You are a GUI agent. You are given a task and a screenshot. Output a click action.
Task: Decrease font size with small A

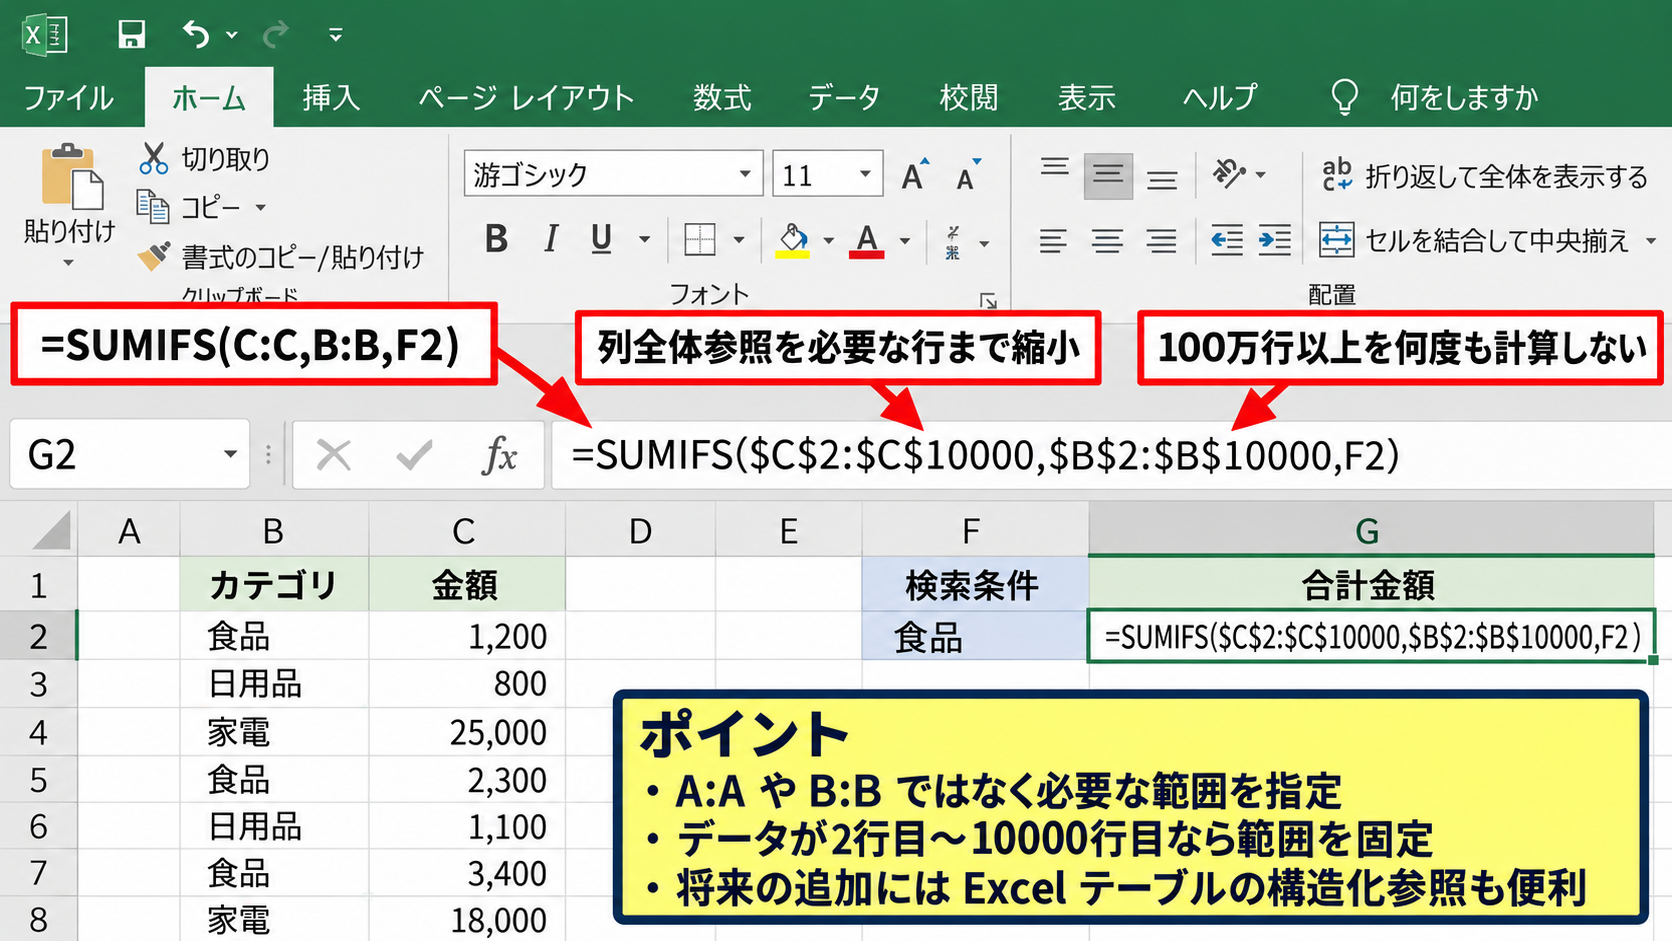[967, 175]
